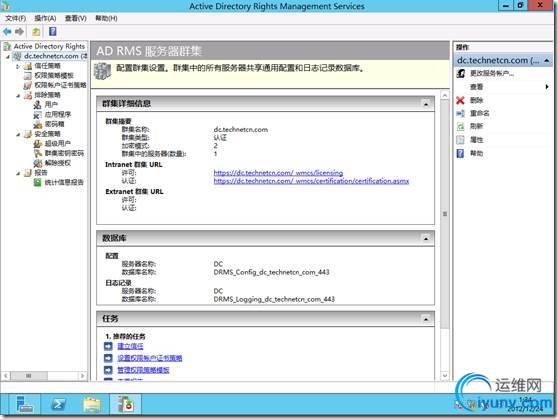Image resolution: width=558 pixels, height=419 pixels.
Task: Collapse the 排除策略 tree arrow
Action: click(x=18, y=95)
